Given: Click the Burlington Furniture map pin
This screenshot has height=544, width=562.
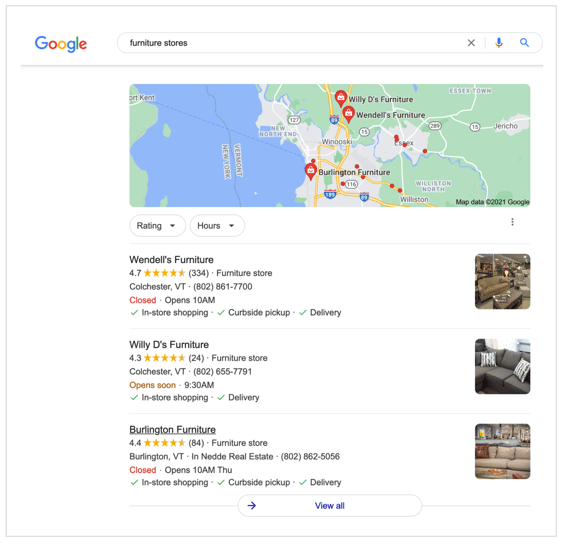Looking at the screenshot, I should pos(310,171).
